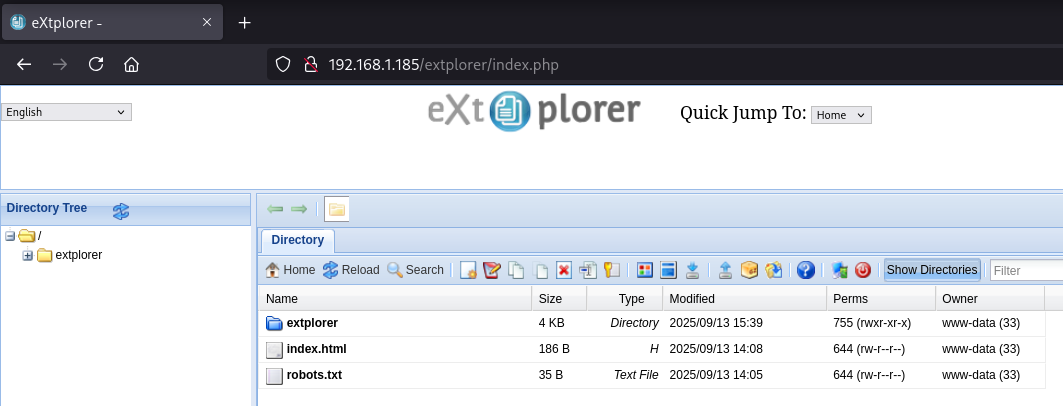Open the English language dropdown

tap(67, 112)
